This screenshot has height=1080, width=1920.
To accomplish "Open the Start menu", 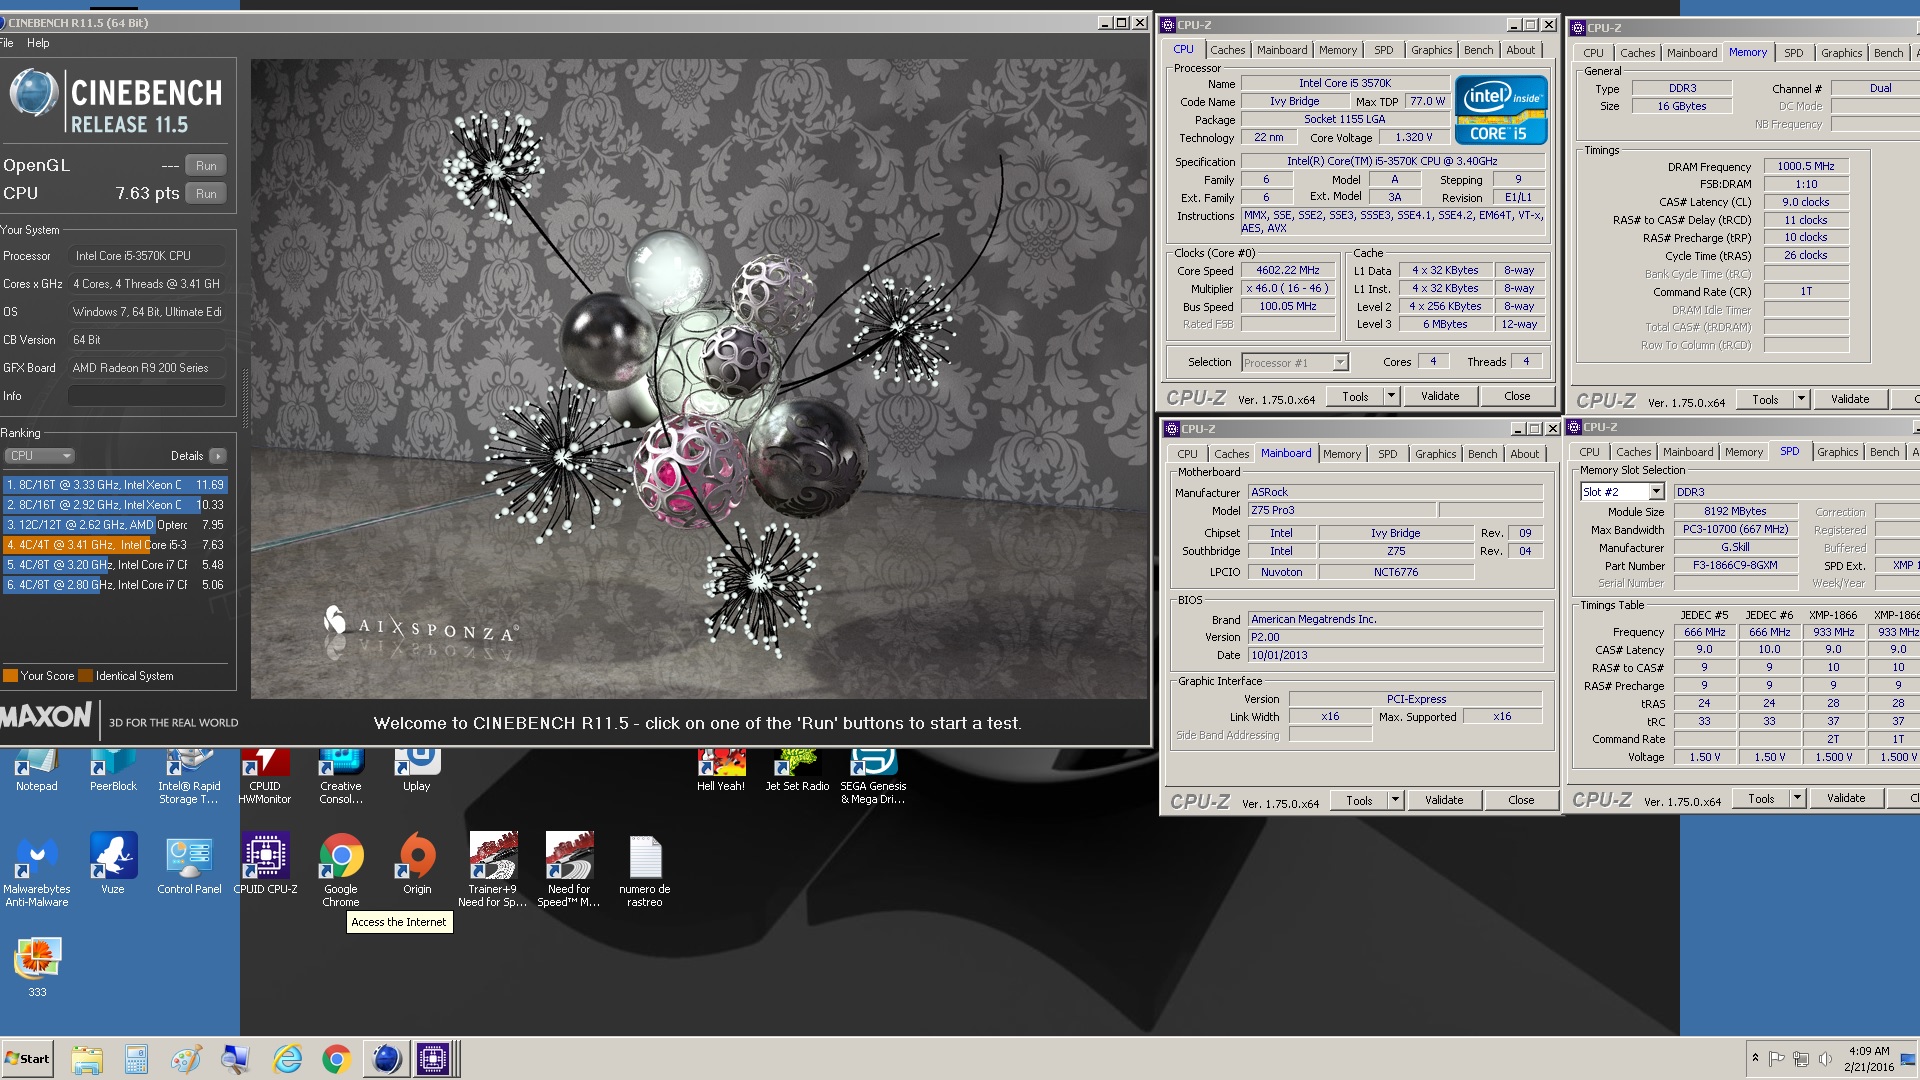I will click(27, 1059).
